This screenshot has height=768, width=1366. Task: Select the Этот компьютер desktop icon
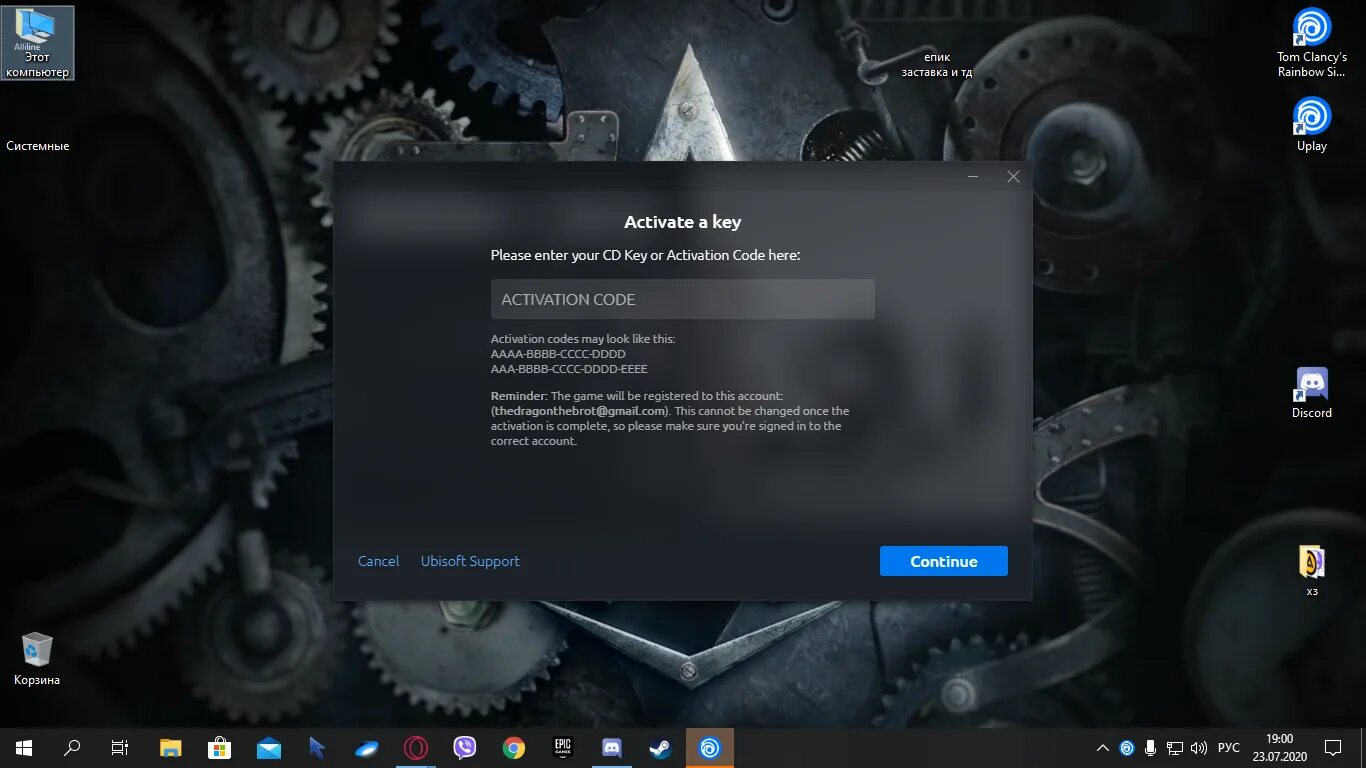[x=37, y=42]
